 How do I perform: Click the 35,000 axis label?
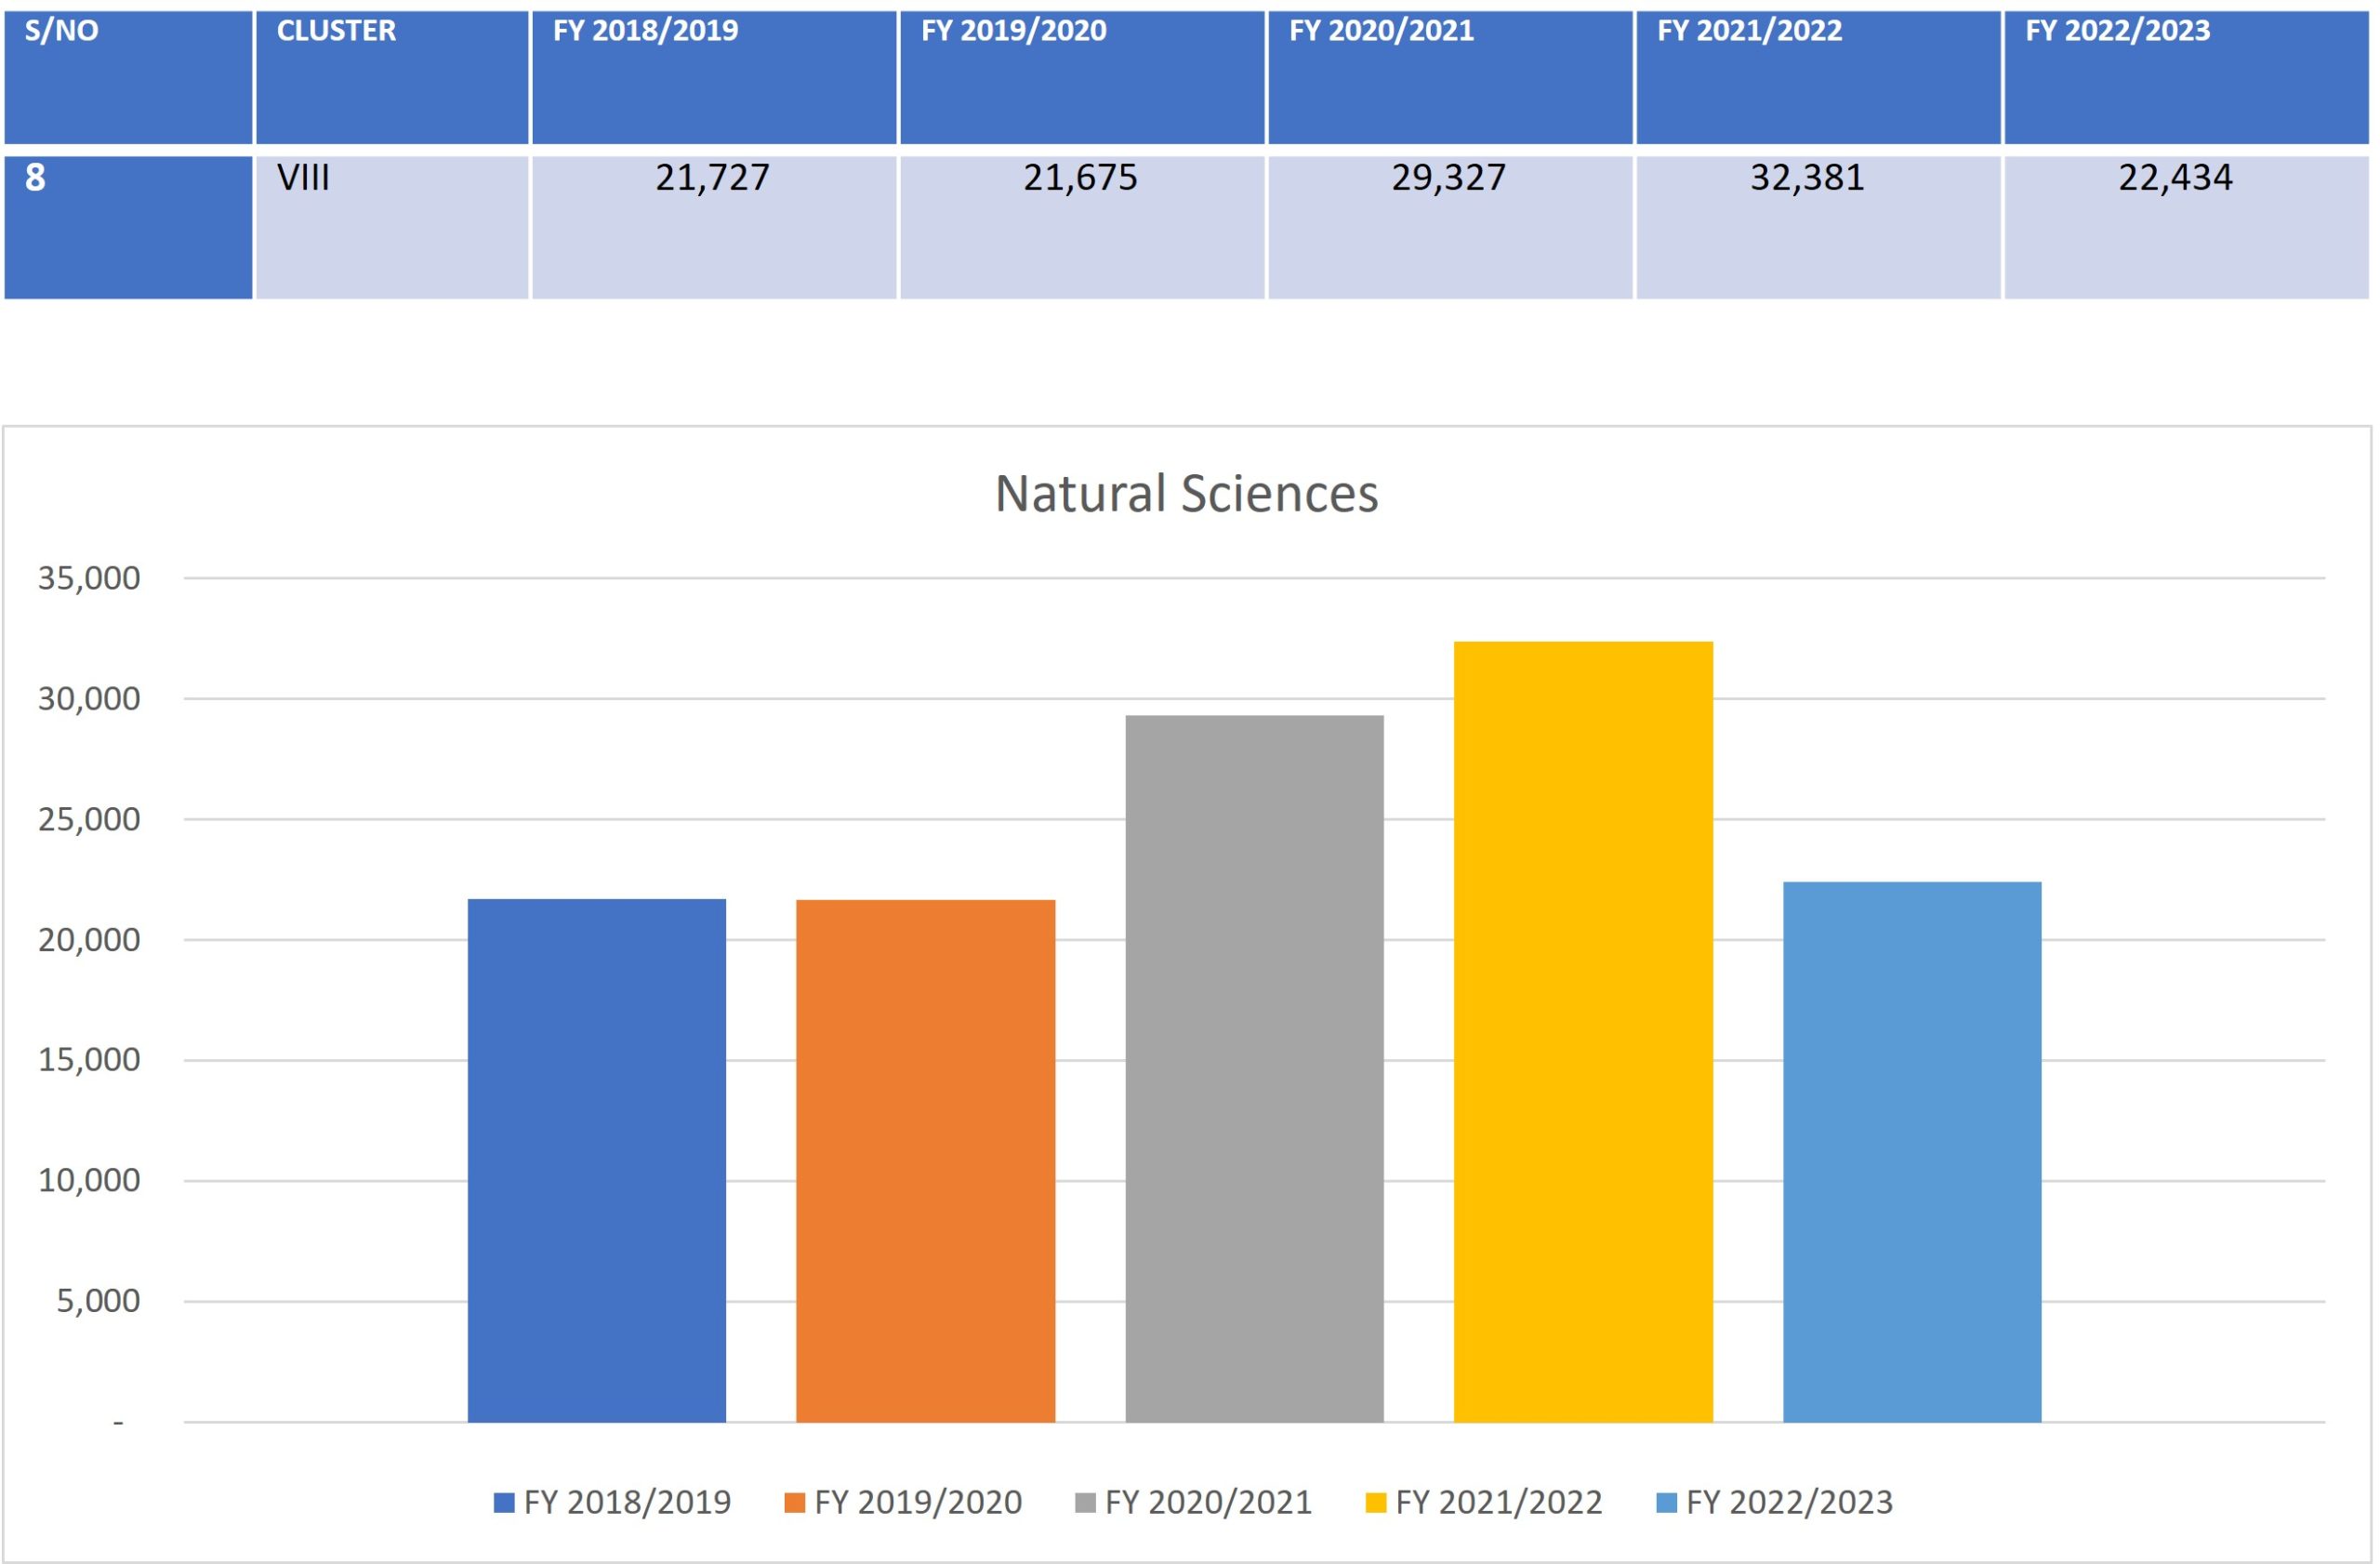(89, 578)
